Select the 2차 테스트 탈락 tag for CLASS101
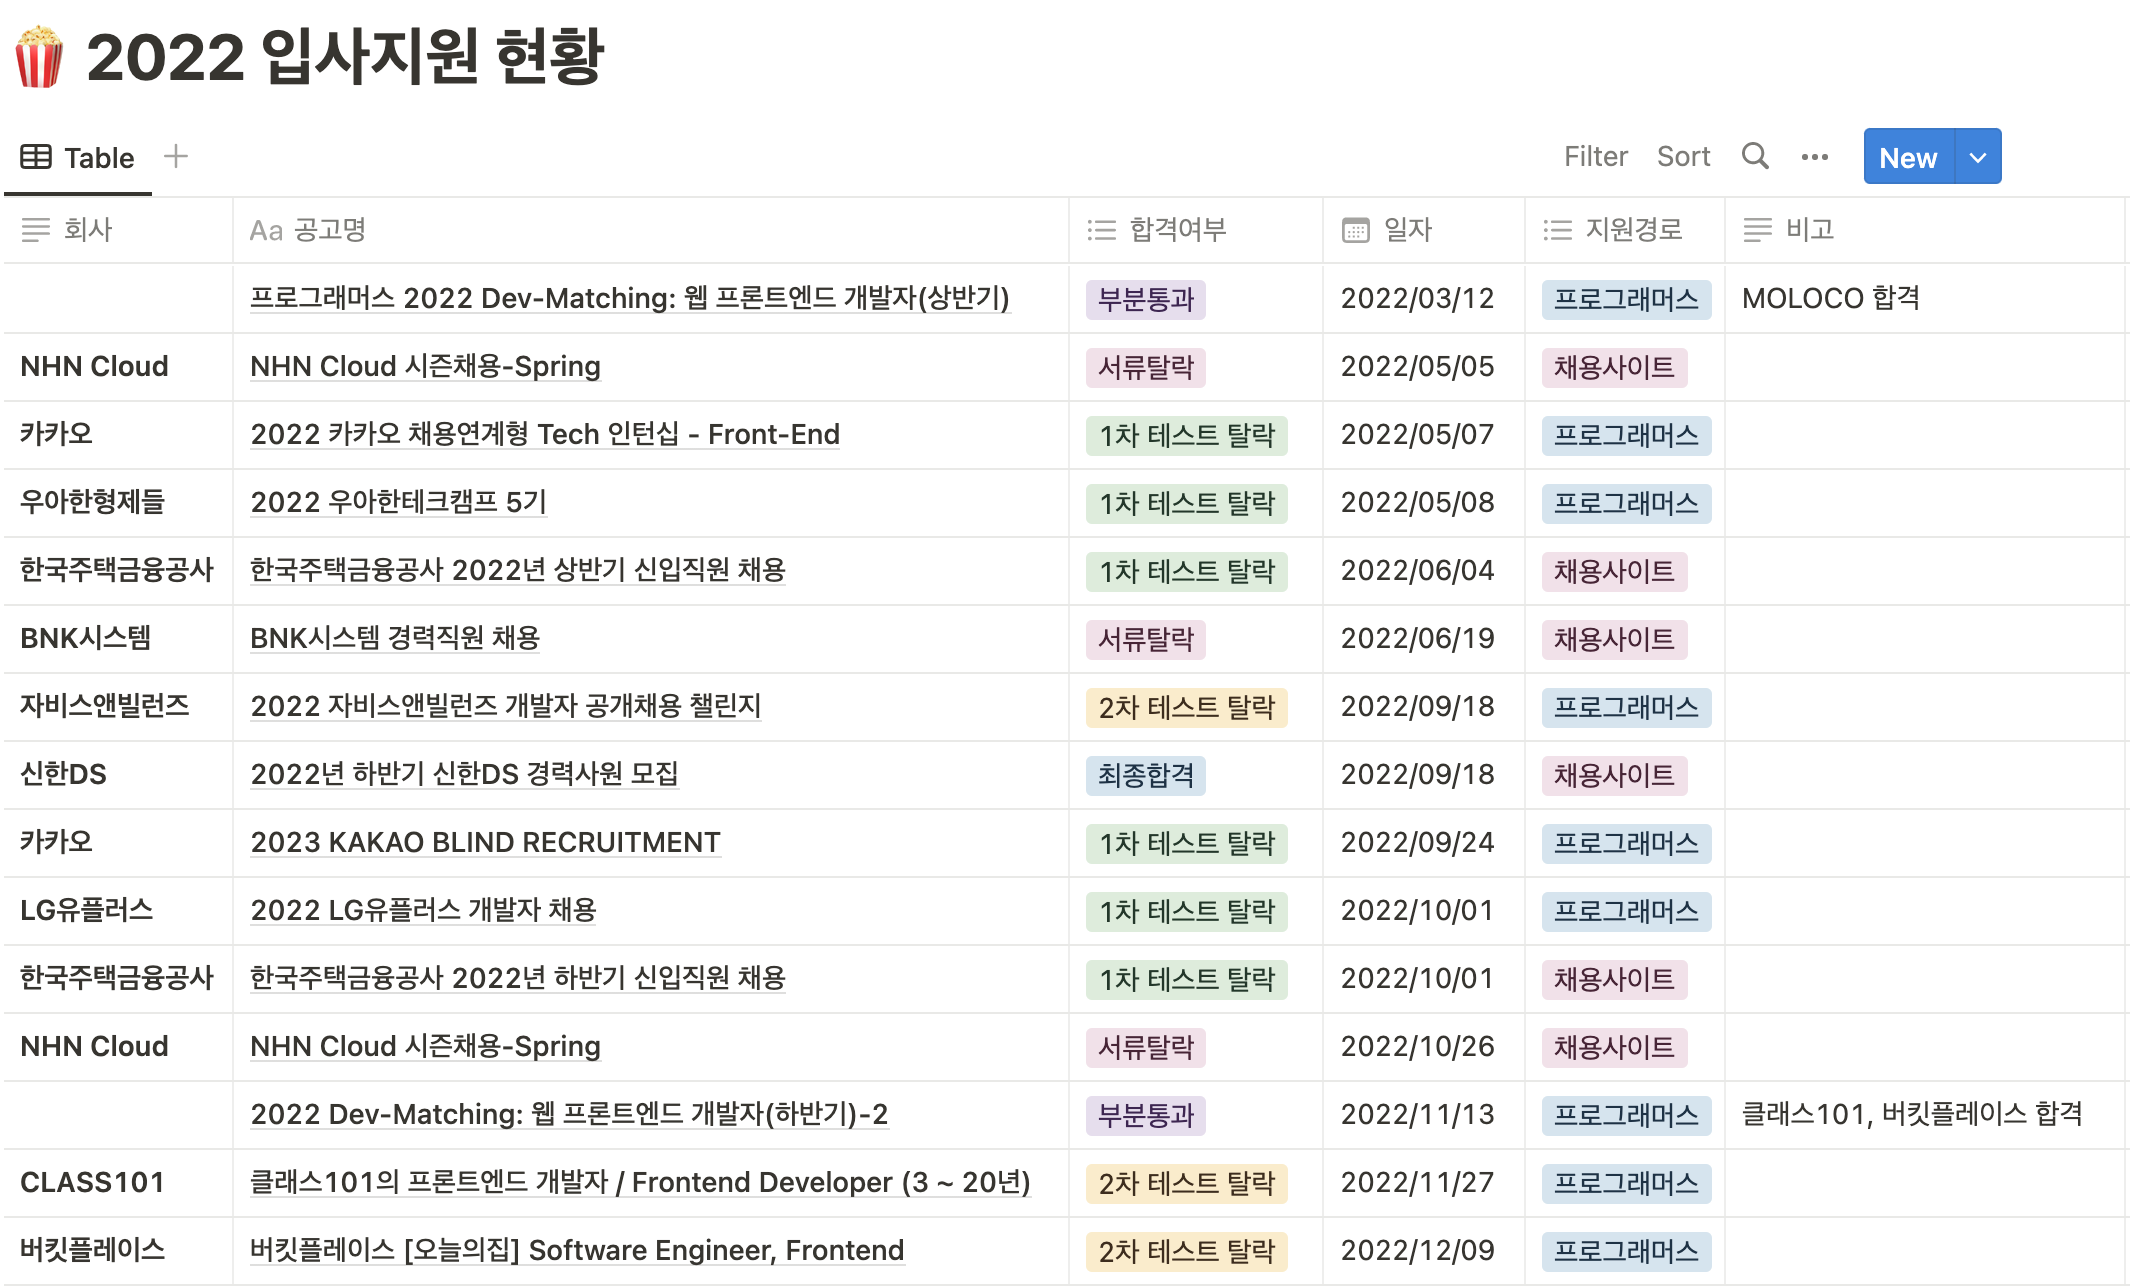 (x=1186, y=1183)
